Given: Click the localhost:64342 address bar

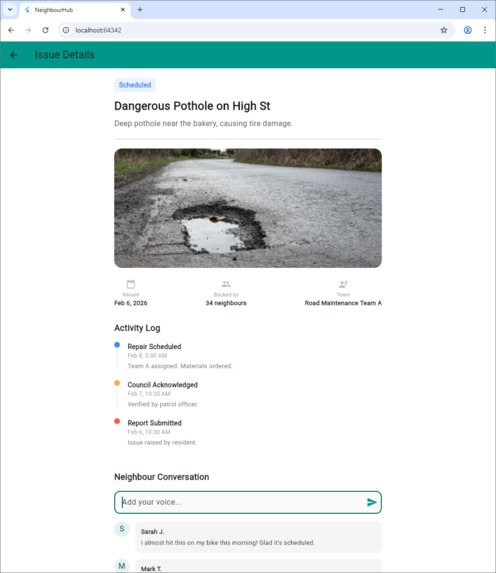Looking at the screenshot, I should coord(256,30).
